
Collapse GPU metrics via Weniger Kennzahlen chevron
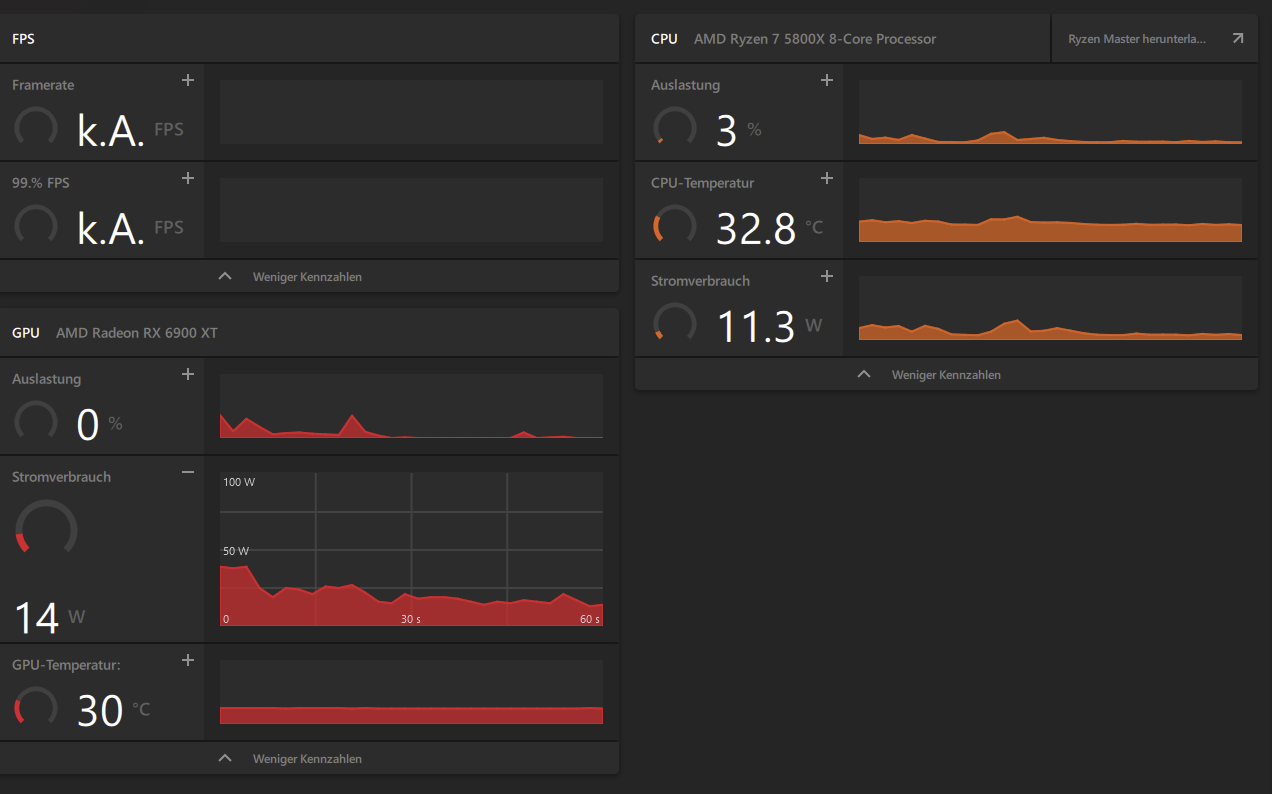(225, 758)
